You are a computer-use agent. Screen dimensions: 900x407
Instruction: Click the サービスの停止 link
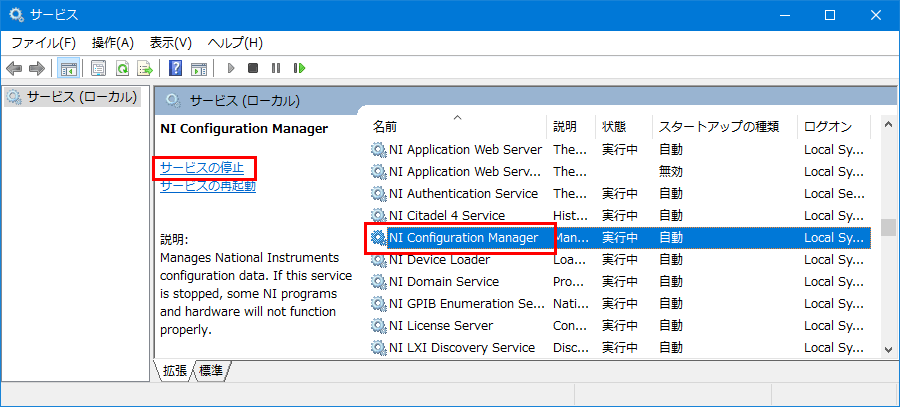pos(202,168)
